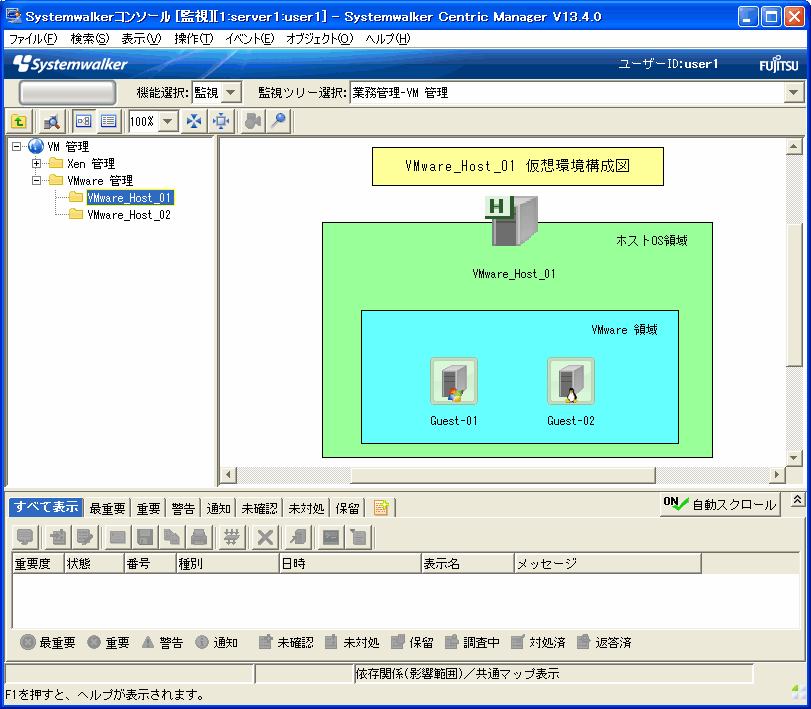
Task: Click the magnifier zoom icon in toolbar
Action: (279, 121)
